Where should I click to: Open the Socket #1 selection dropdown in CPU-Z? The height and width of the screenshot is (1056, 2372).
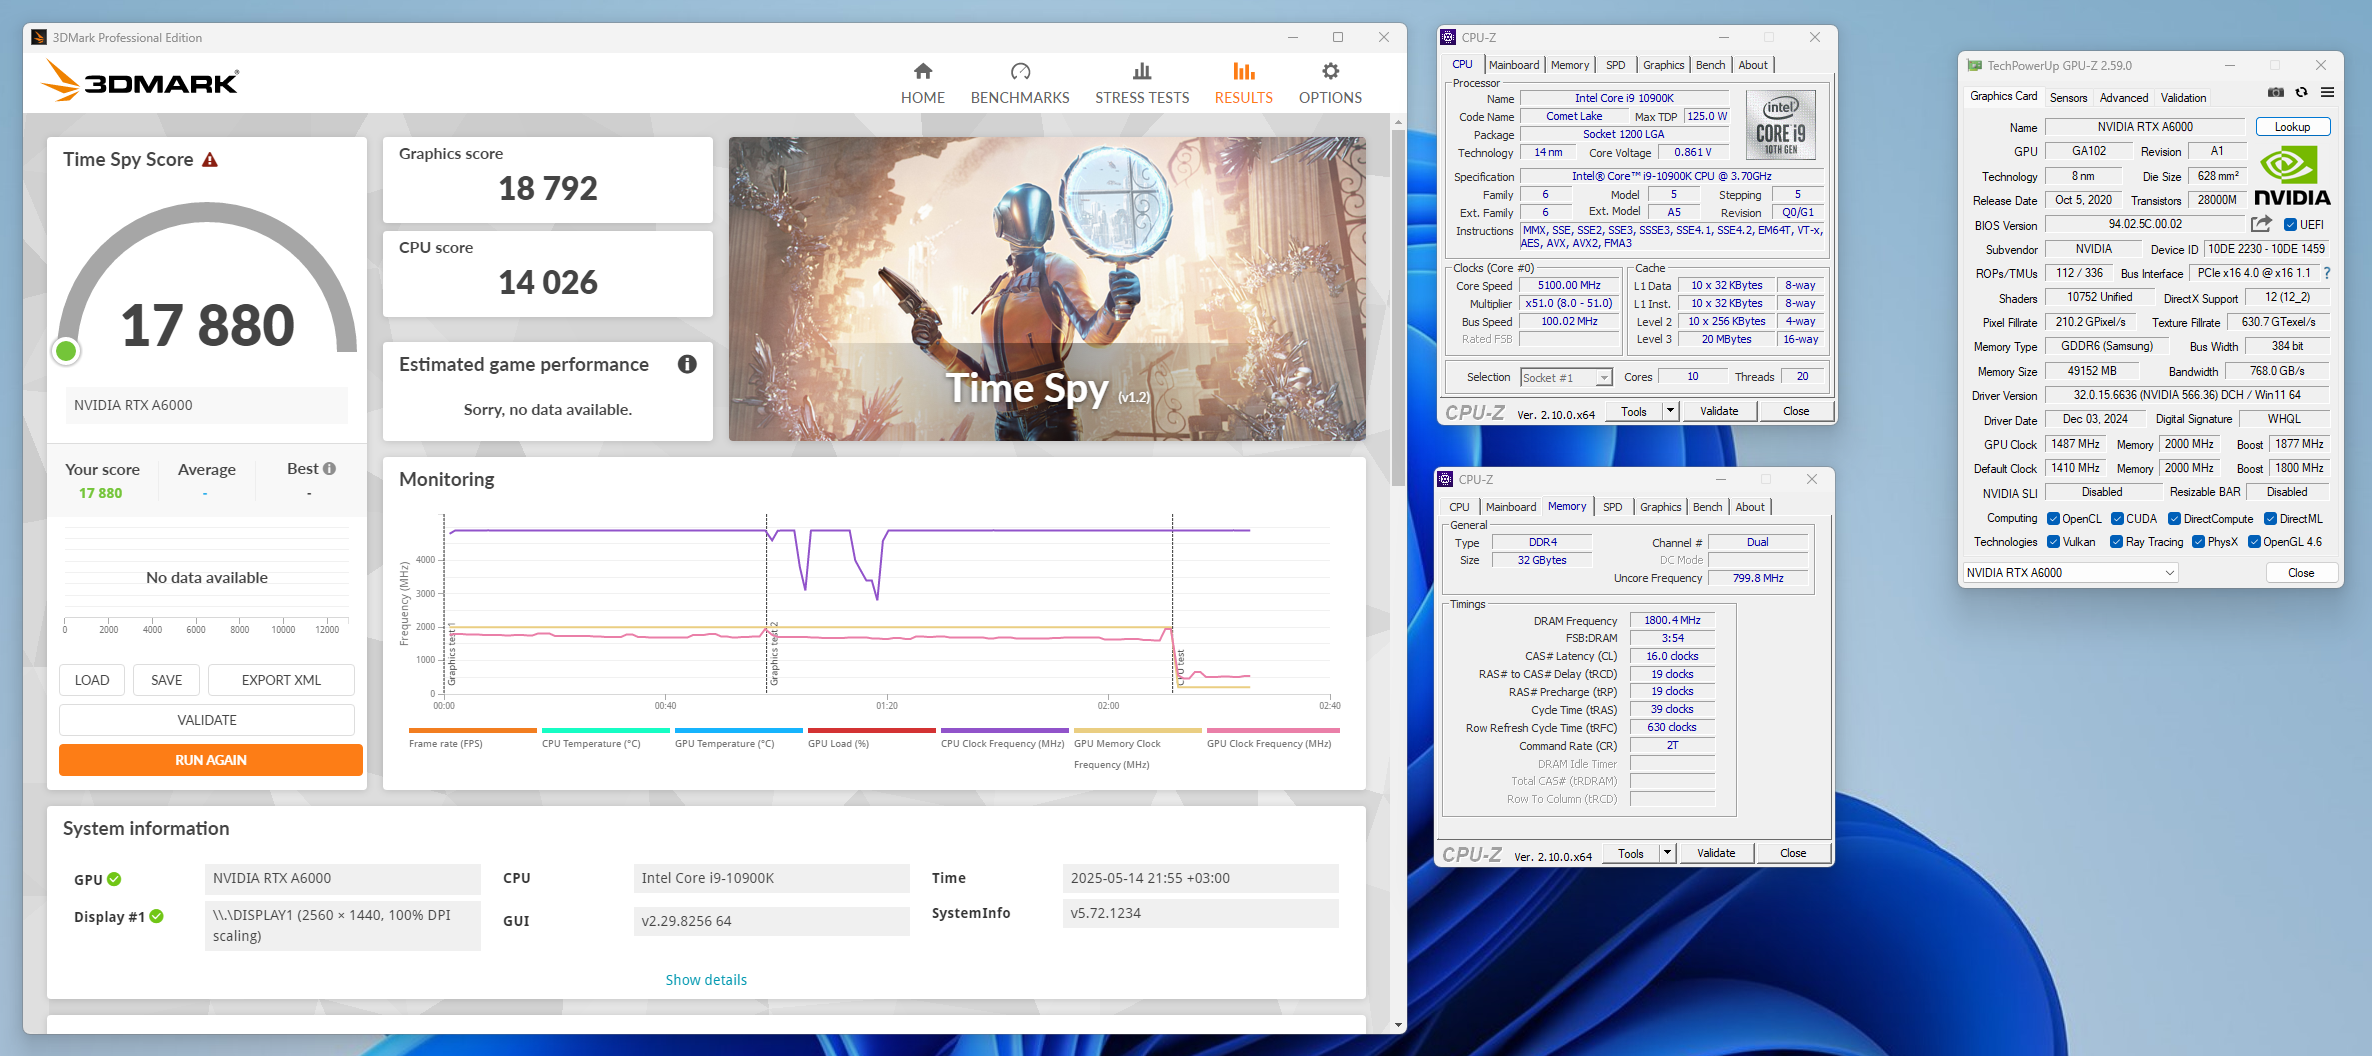pos(1566,377)
